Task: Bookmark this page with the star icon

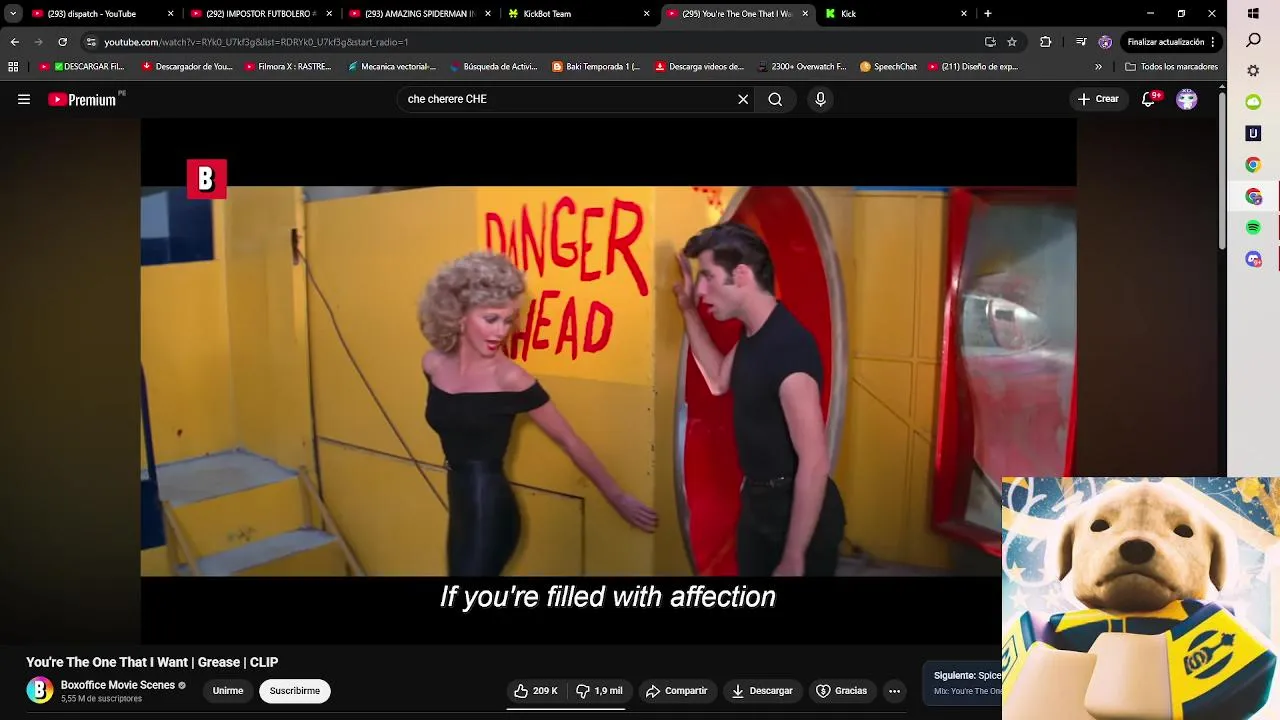Action: 1012,42
